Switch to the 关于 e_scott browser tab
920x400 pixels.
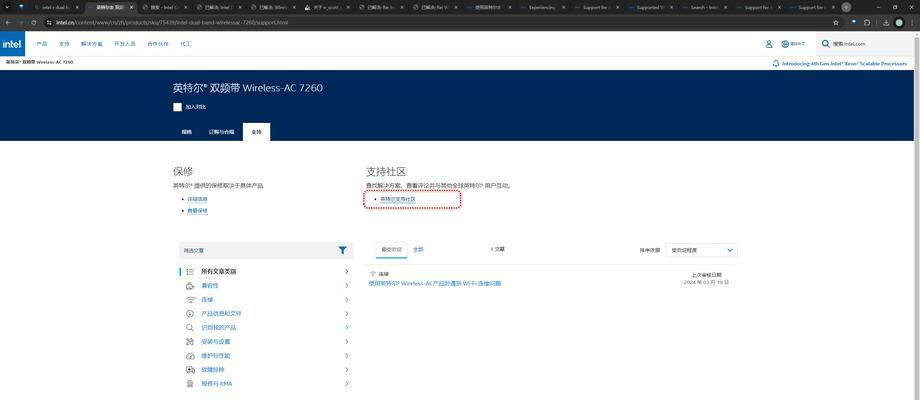tap(327, 7)
